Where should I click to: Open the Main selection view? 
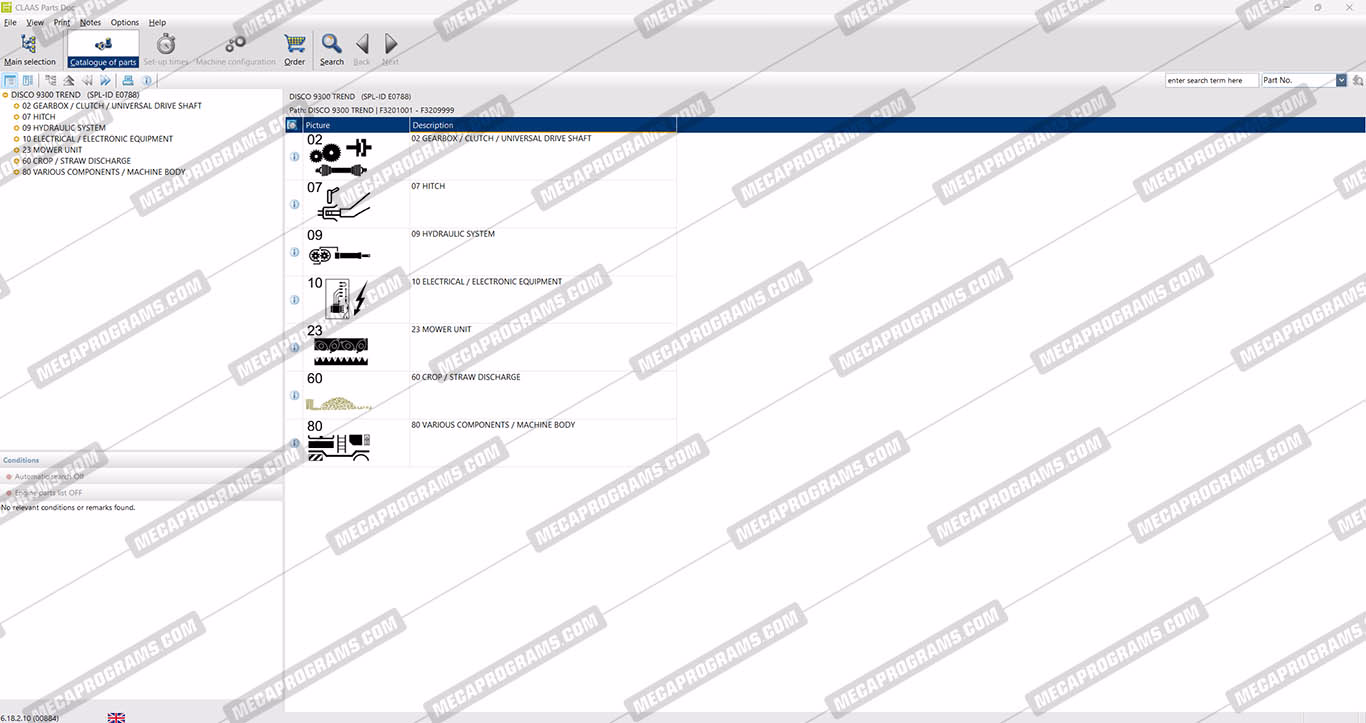click(30, 50)
